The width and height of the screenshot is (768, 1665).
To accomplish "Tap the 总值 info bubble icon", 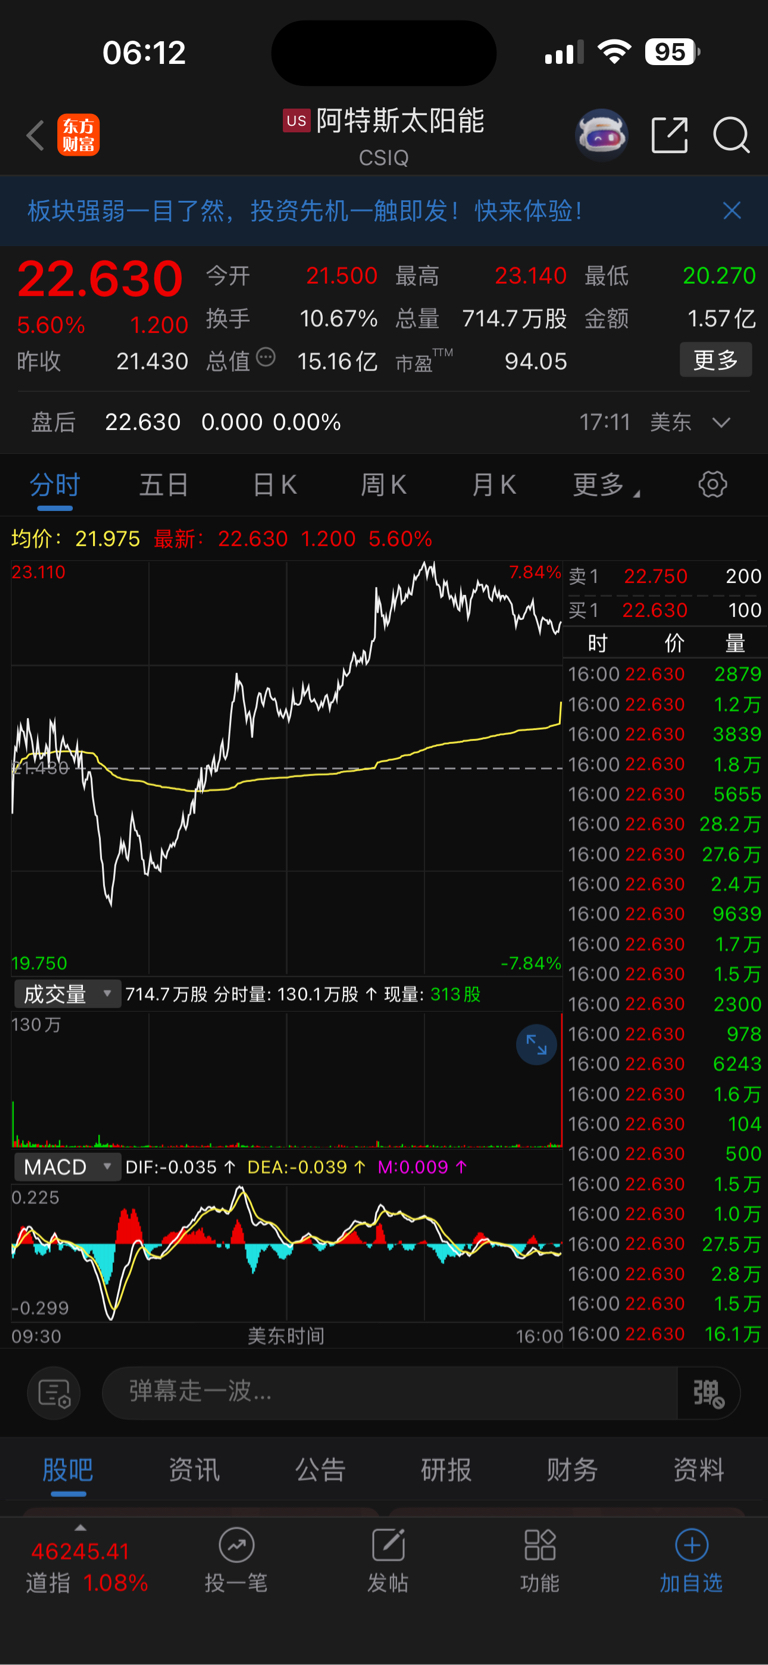I will point(266,357).
